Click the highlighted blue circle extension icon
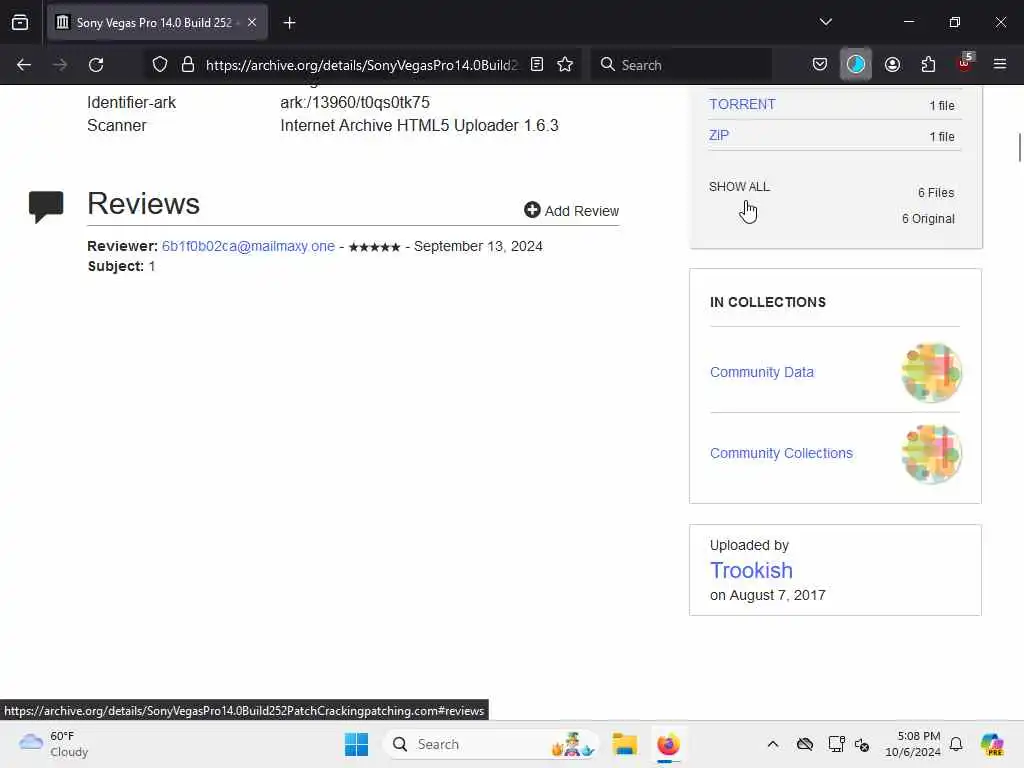The width and height of the screenshot is (1024, 768). click(856, 64)
